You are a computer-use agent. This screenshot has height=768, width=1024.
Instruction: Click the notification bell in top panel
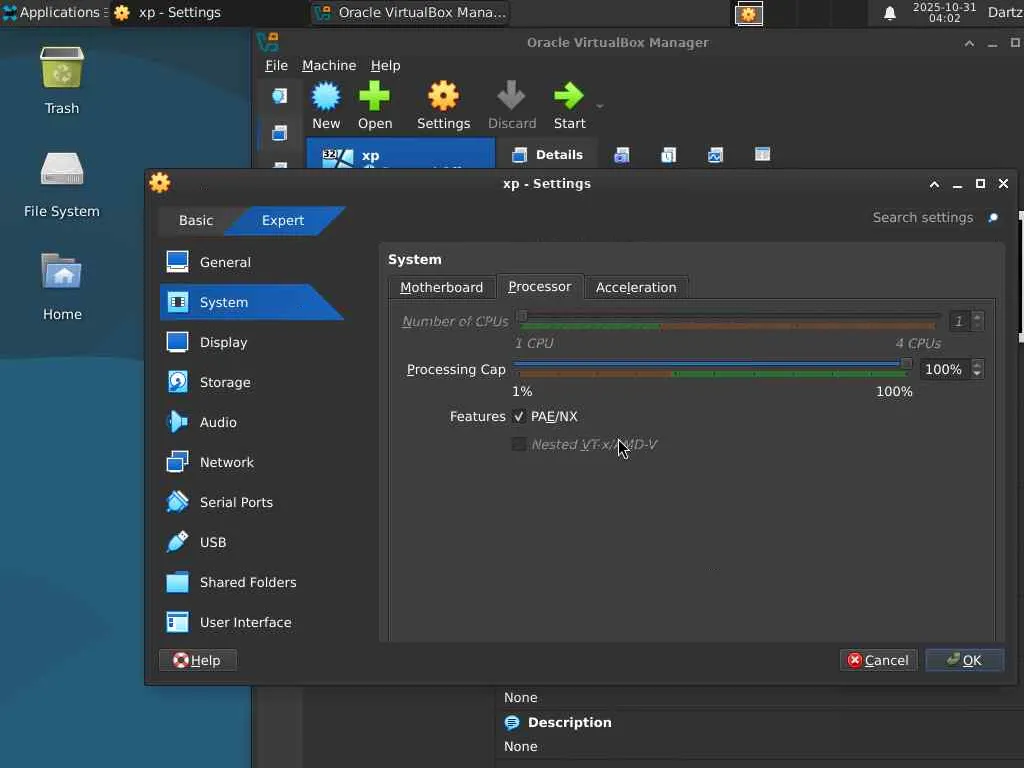[x=889, y=13]
